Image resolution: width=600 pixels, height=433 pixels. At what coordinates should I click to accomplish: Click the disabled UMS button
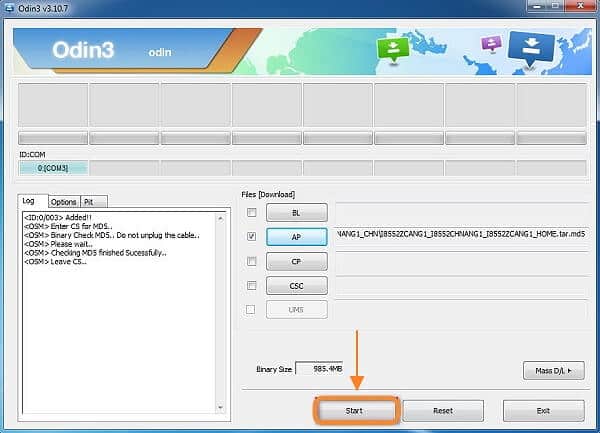coord(297,309)
